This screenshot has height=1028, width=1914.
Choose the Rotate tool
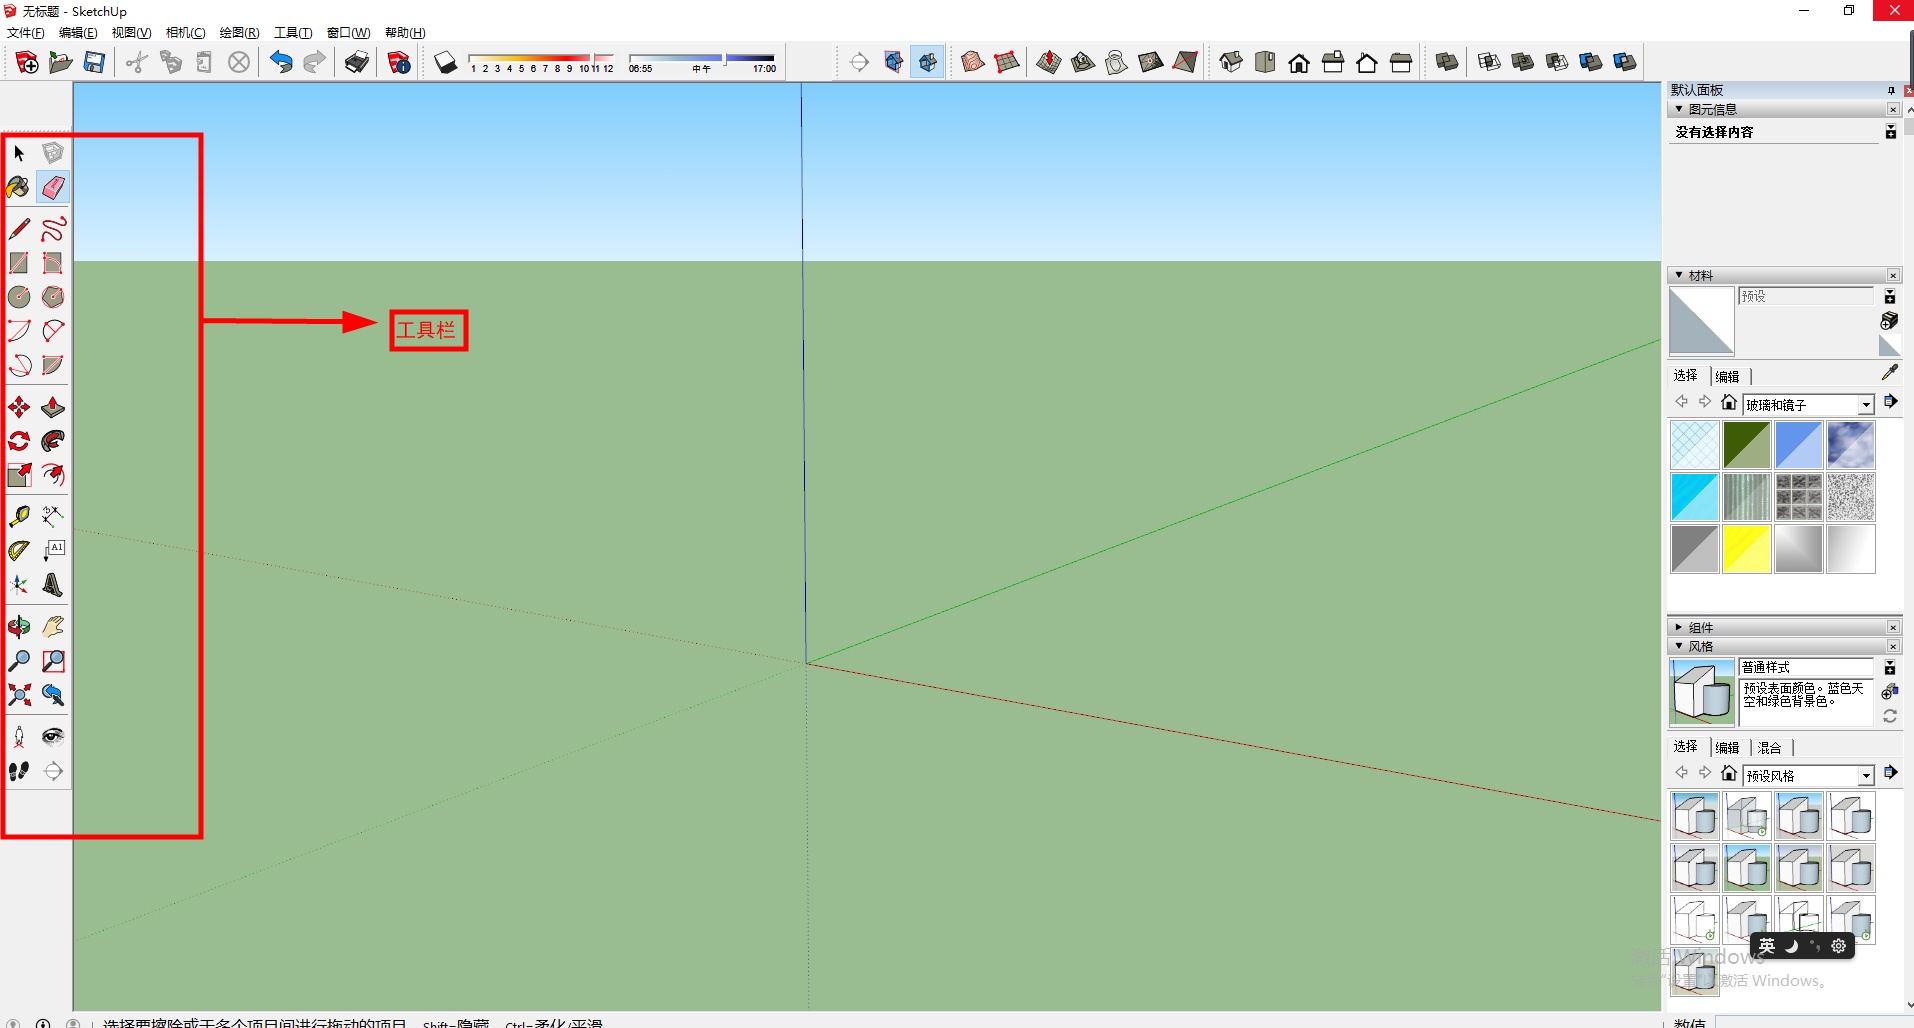pos(19,441)
